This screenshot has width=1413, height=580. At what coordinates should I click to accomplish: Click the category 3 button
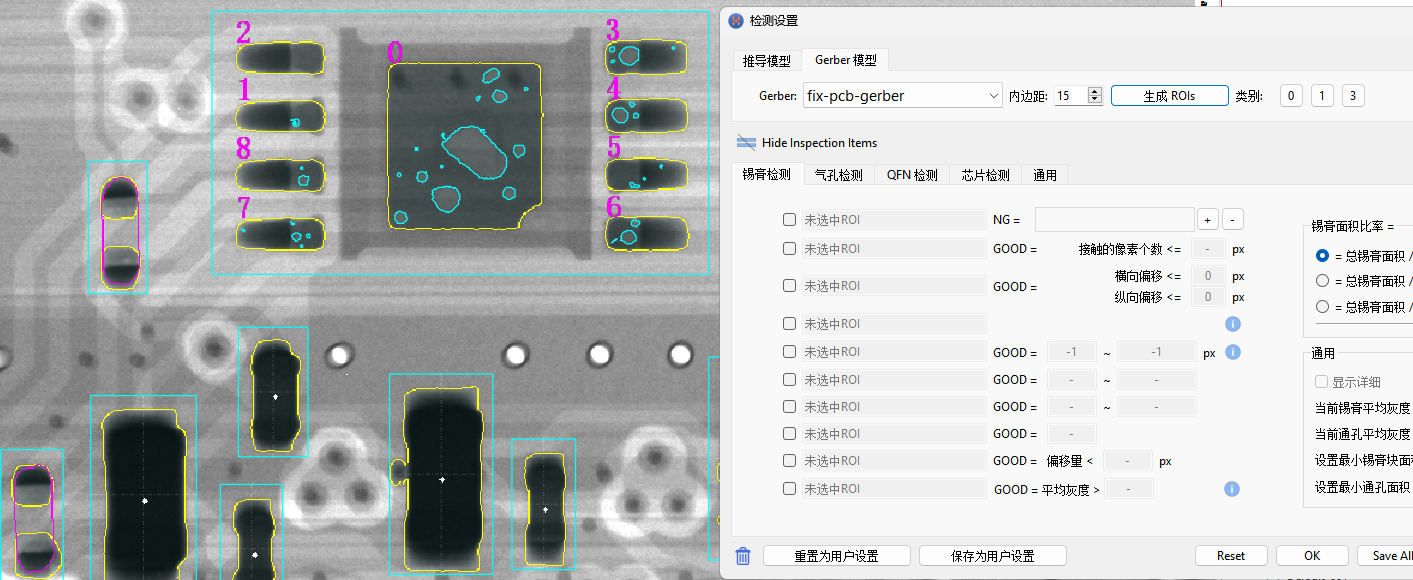[x=1353, y=96]
